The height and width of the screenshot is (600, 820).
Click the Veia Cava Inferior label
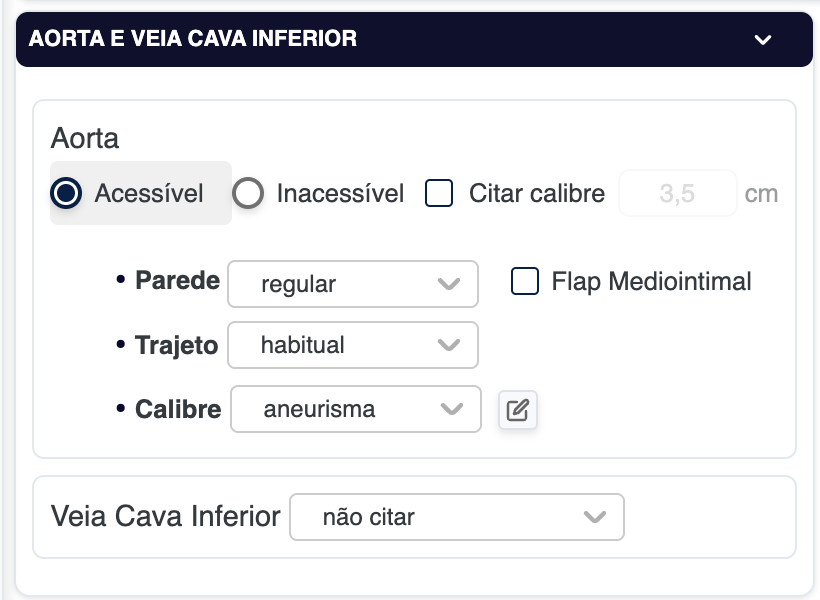165,516
